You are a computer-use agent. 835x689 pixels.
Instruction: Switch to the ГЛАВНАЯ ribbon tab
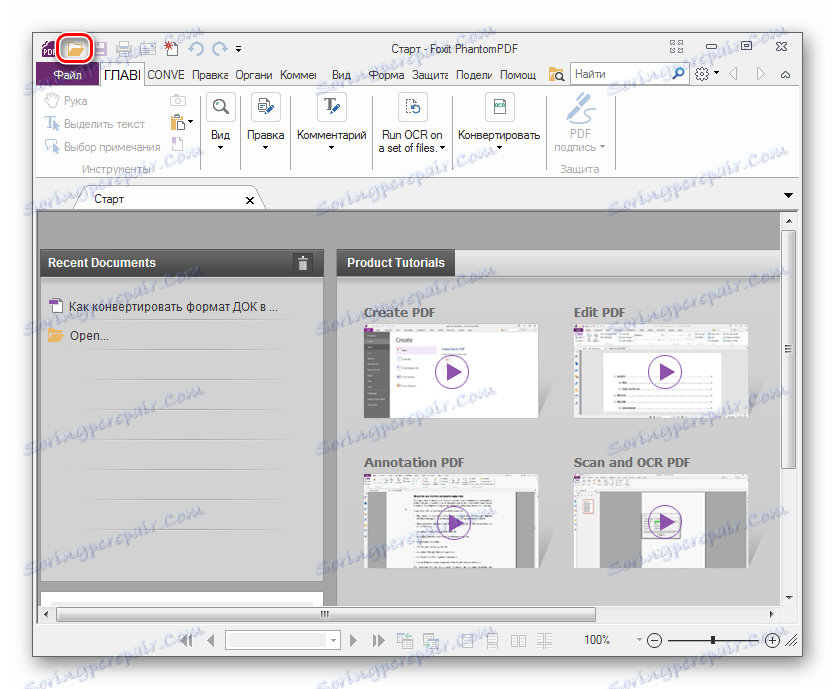[122, 75]
